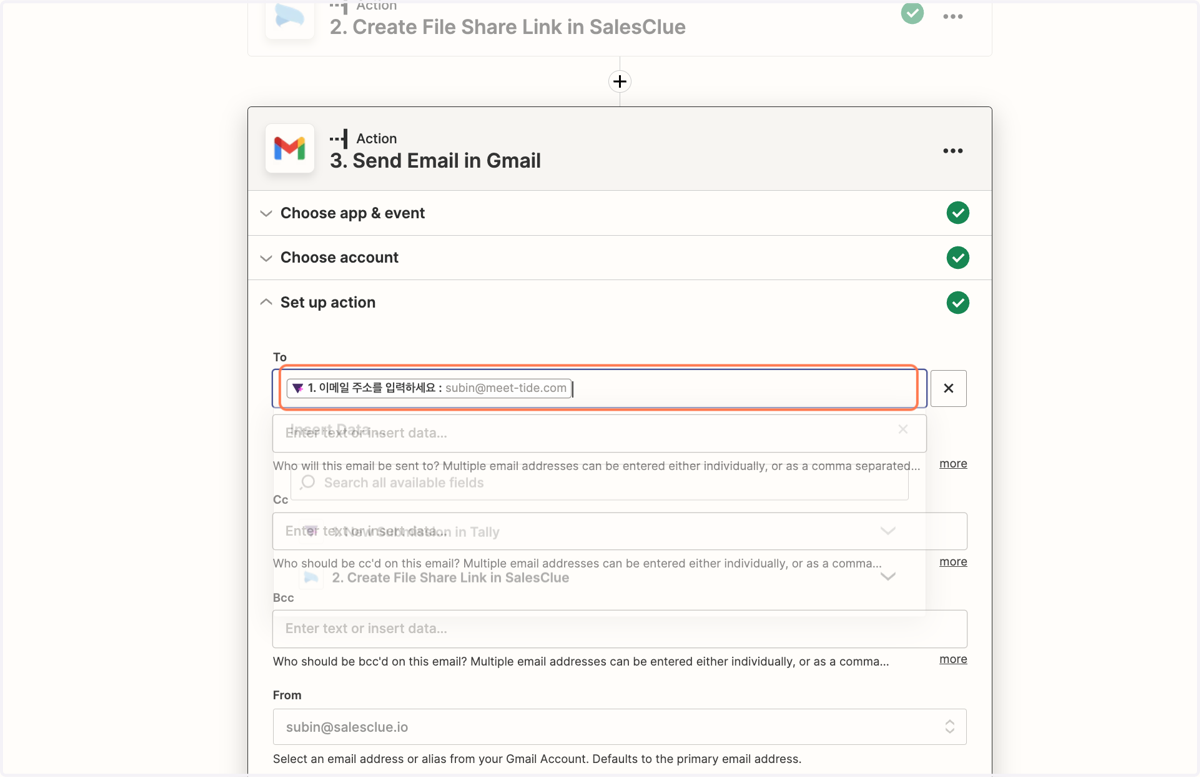Click the Gmail app icon
Viewport: 1200px width, 777px height.
tap(290, 149)
